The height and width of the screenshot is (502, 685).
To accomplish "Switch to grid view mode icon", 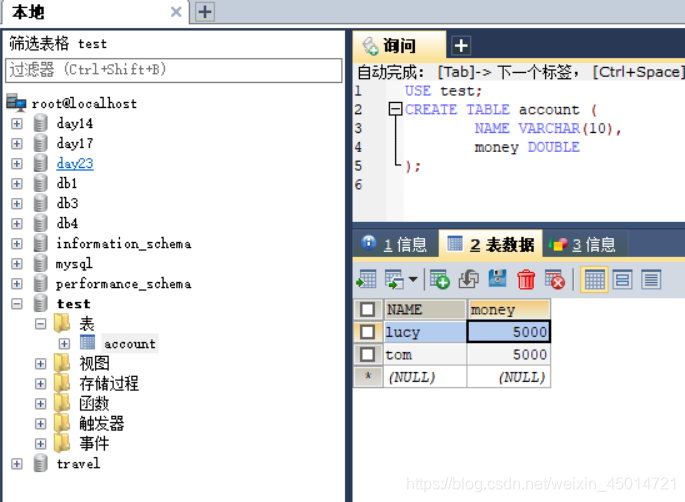I will pos(594,280).
